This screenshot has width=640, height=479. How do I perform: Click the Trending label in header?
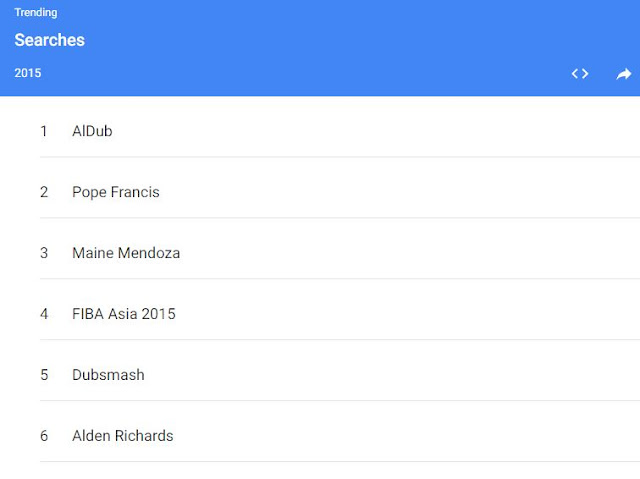pyautogui.click(x=36, y=13)
